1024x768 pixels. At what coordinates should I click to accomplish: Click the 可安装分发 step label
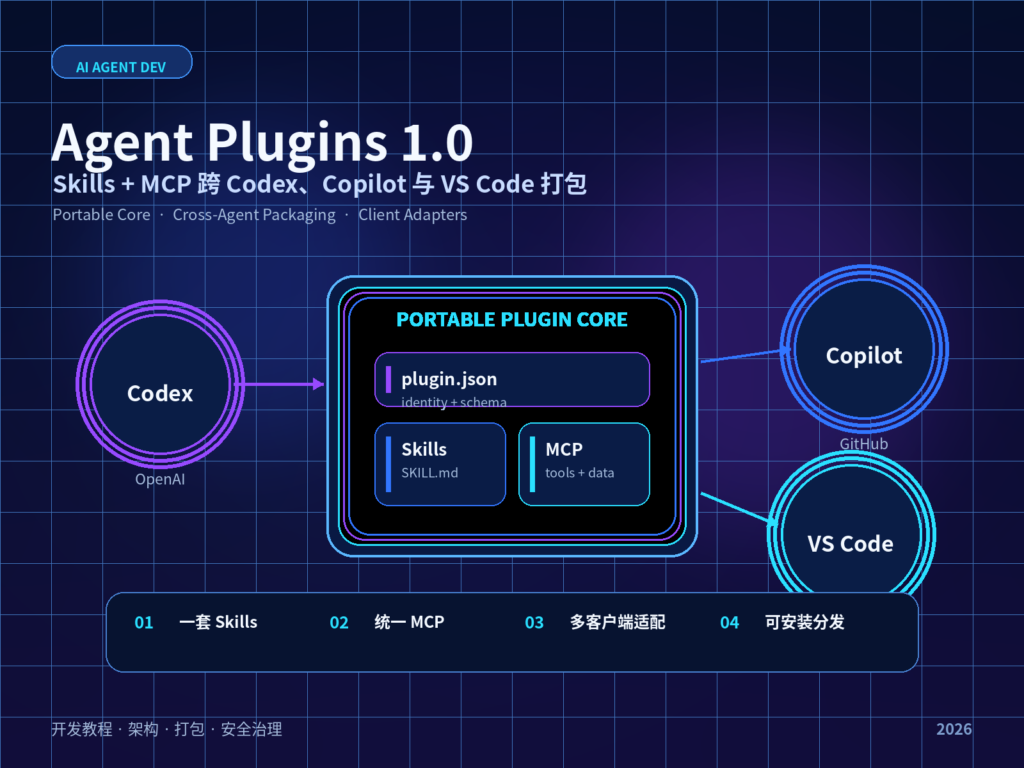805,622
